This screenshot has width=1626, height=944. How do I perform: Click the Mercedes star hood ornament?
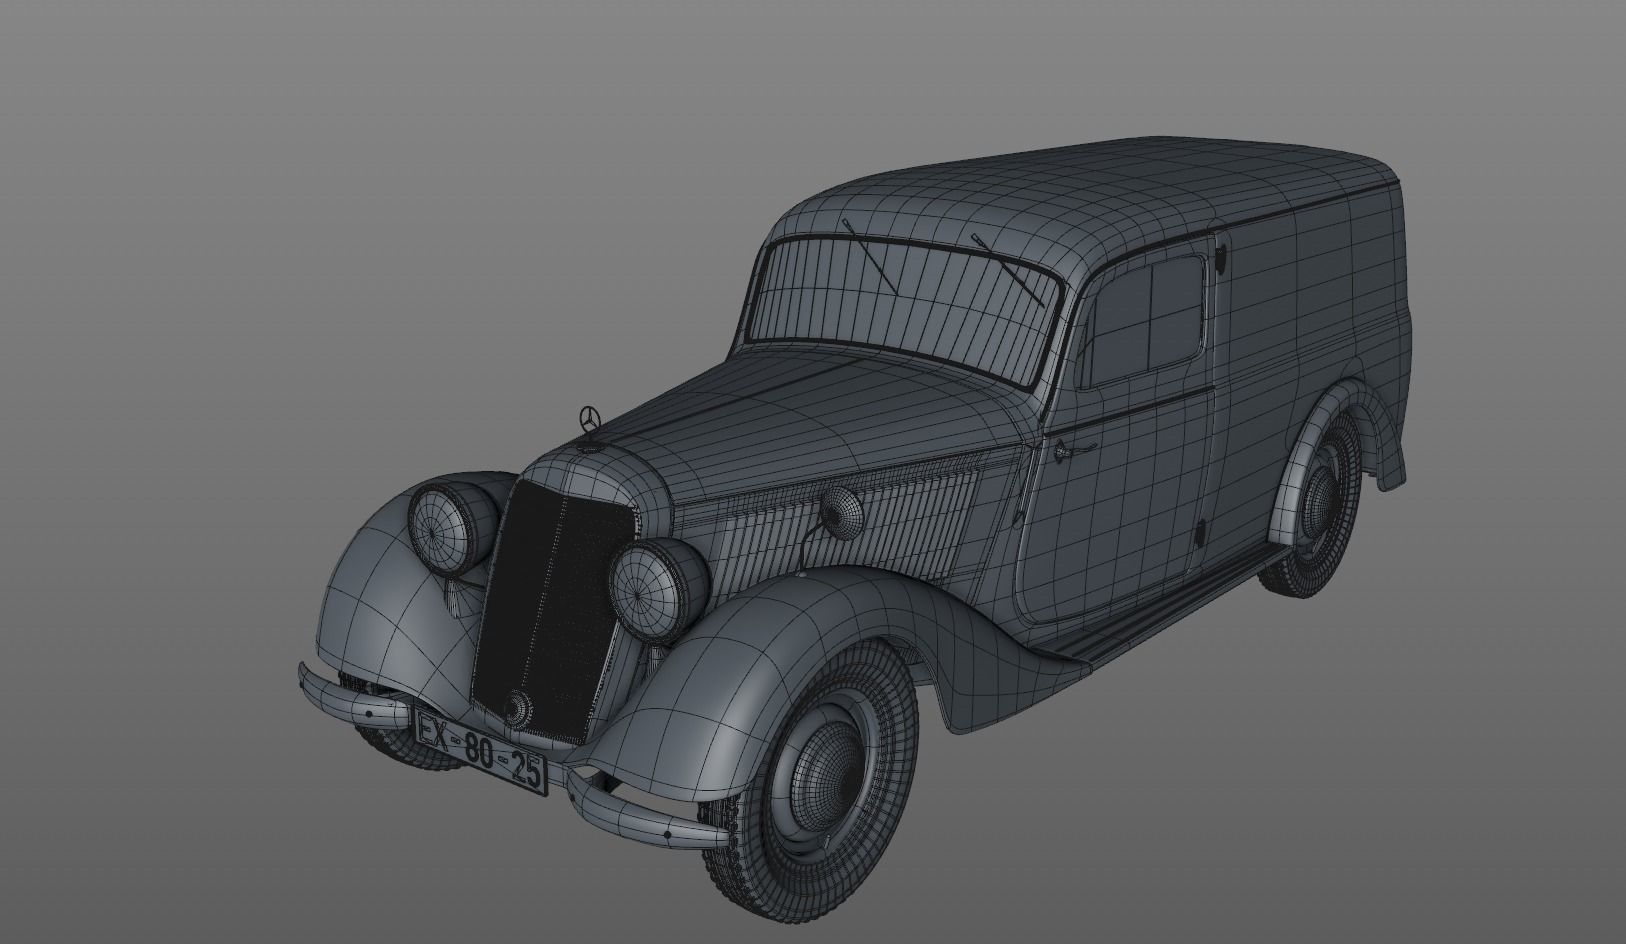(590, 420)
